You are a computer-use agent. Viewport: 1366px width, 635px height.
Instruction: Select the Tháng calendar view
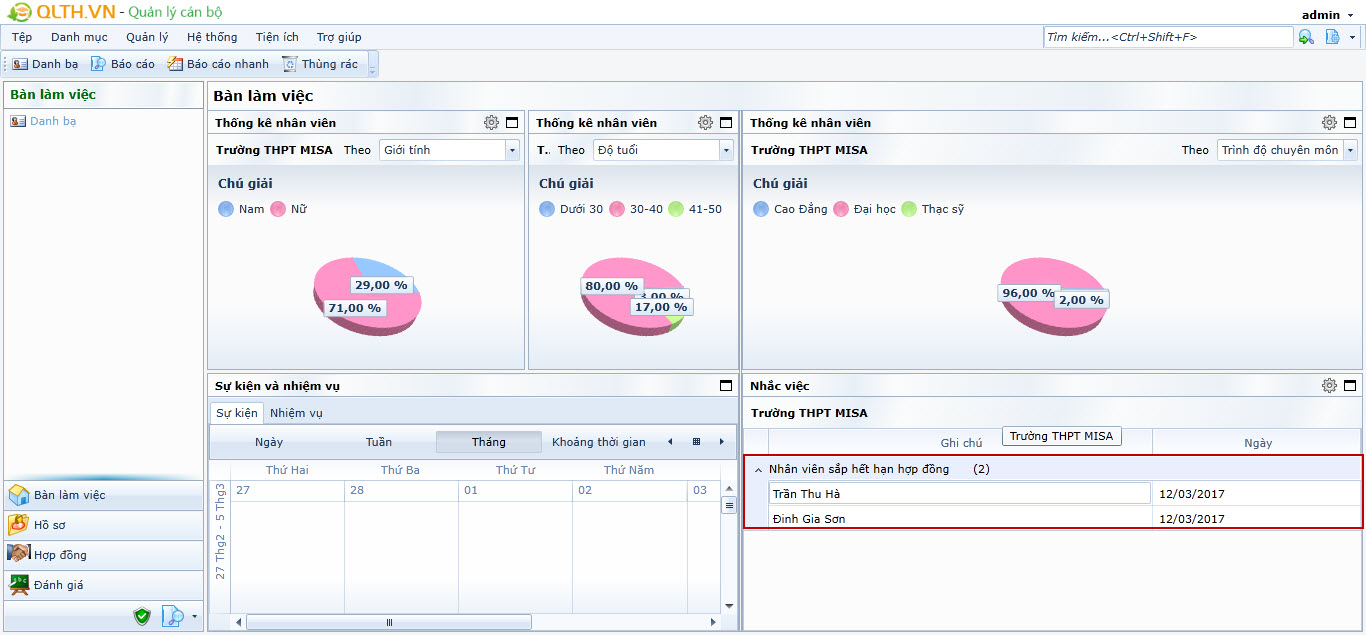click(488, 442)
